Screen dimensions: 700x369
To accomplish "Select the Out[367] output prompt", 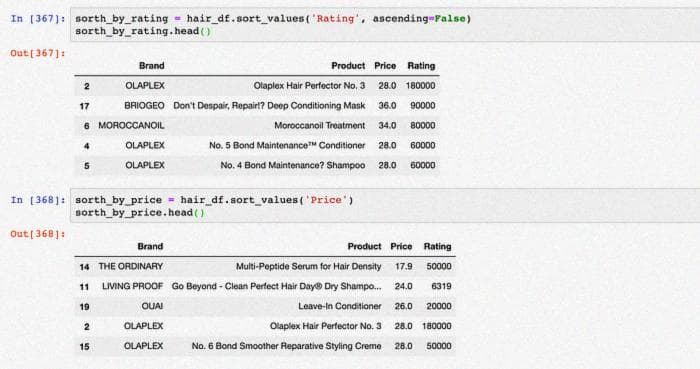I will [38, 53].
